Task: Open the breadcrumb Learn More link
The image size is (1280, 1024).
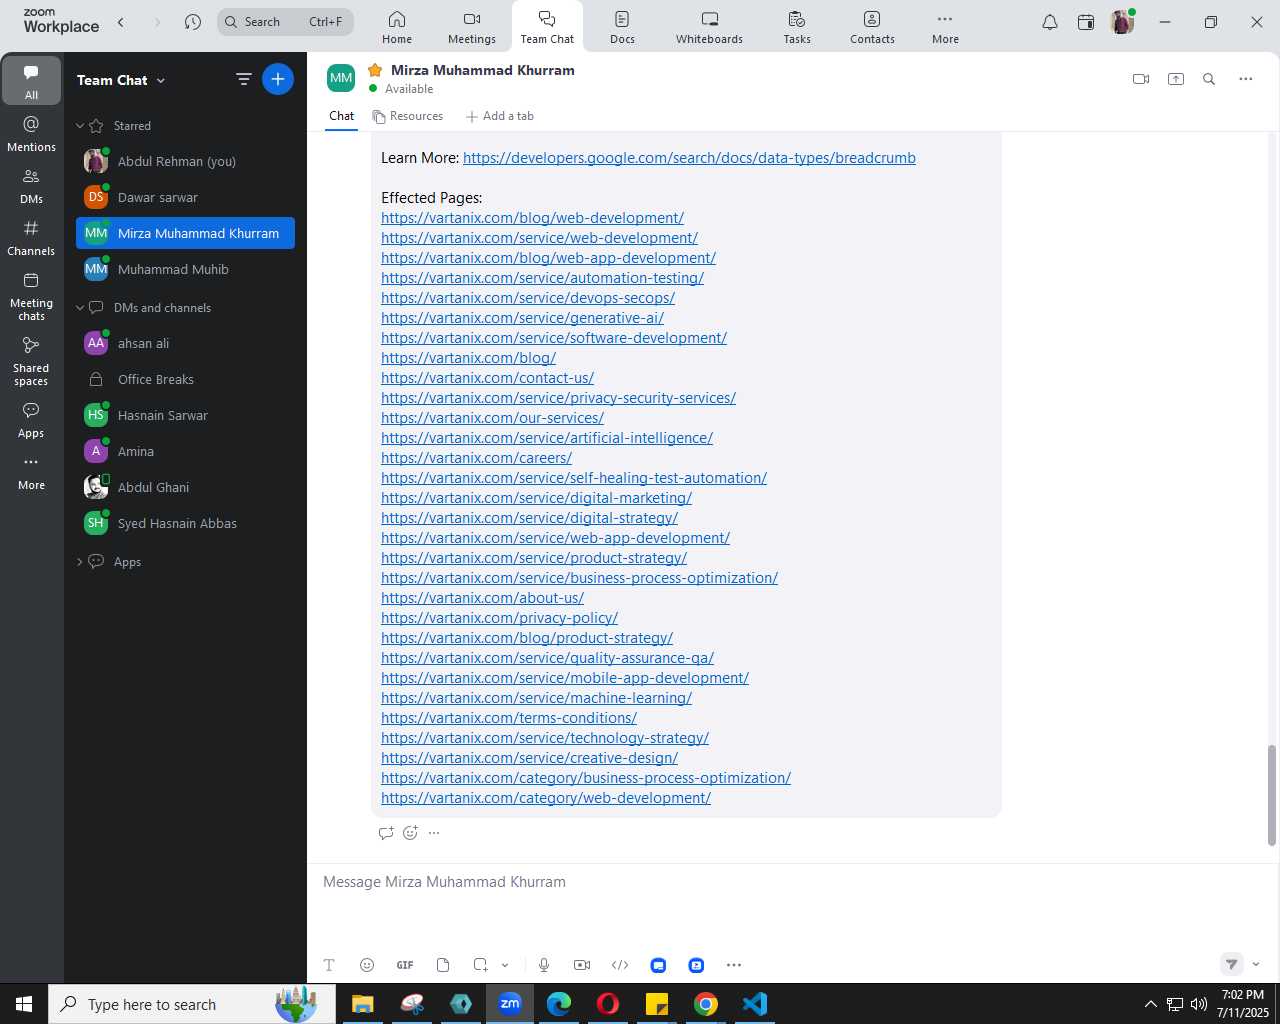Action: coord(689,158)
